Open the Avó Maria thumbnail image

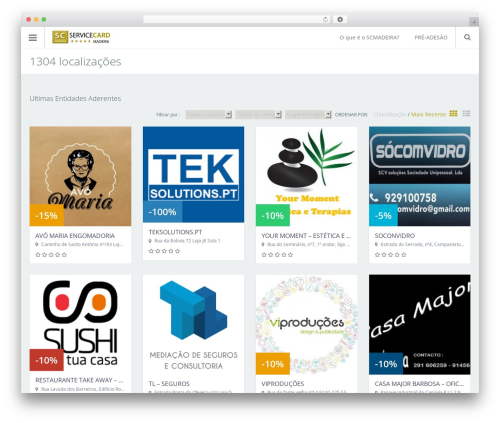pos(80,176)
